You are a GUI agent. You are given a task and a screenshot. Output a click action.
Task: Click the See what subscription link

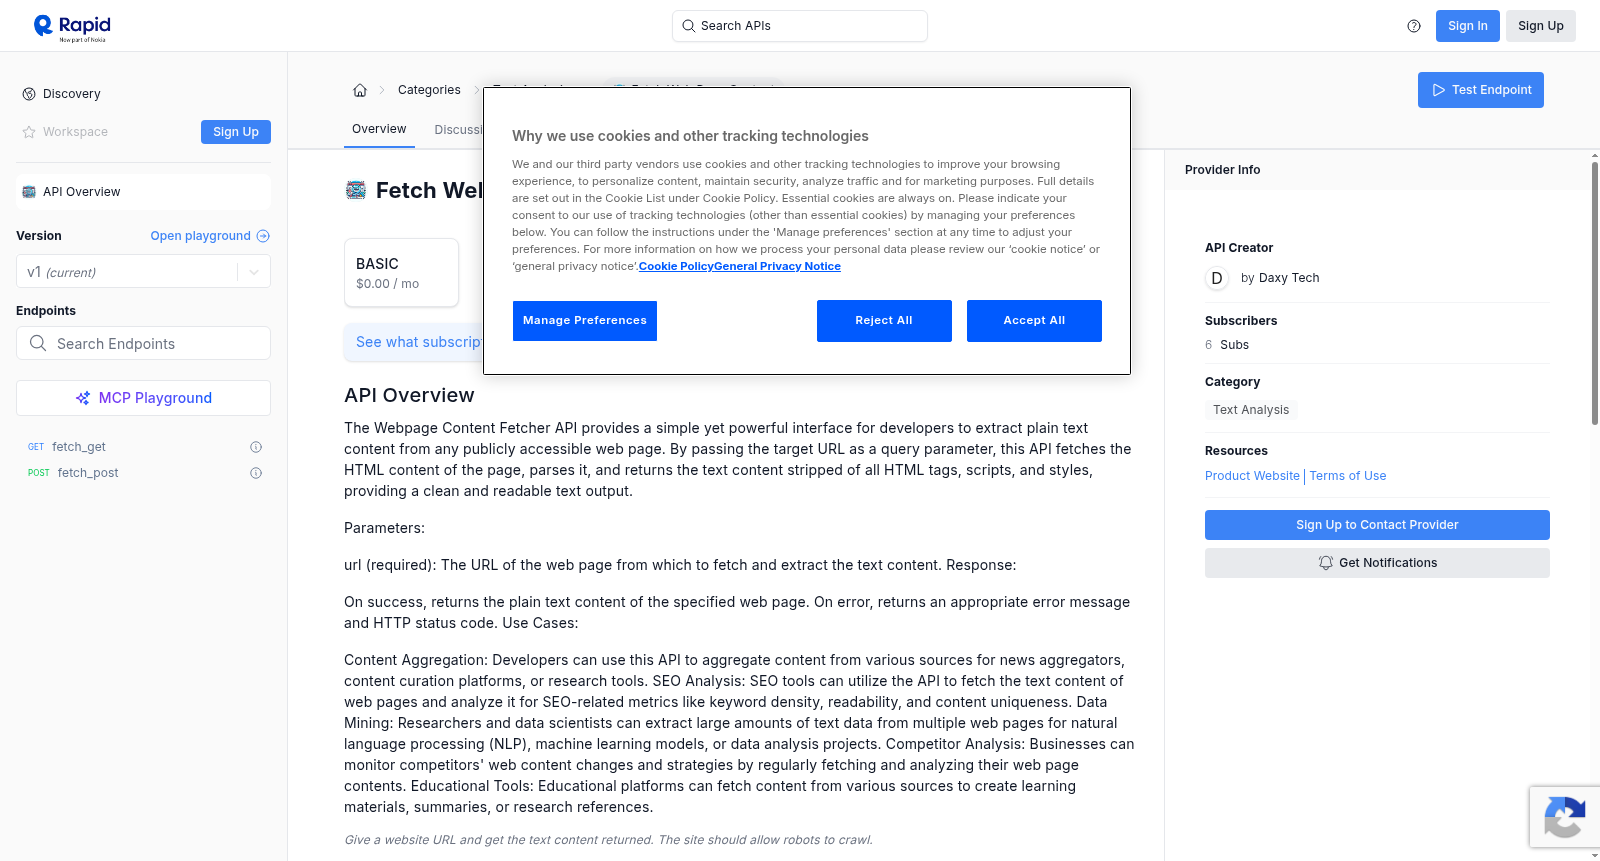(419, 342)
